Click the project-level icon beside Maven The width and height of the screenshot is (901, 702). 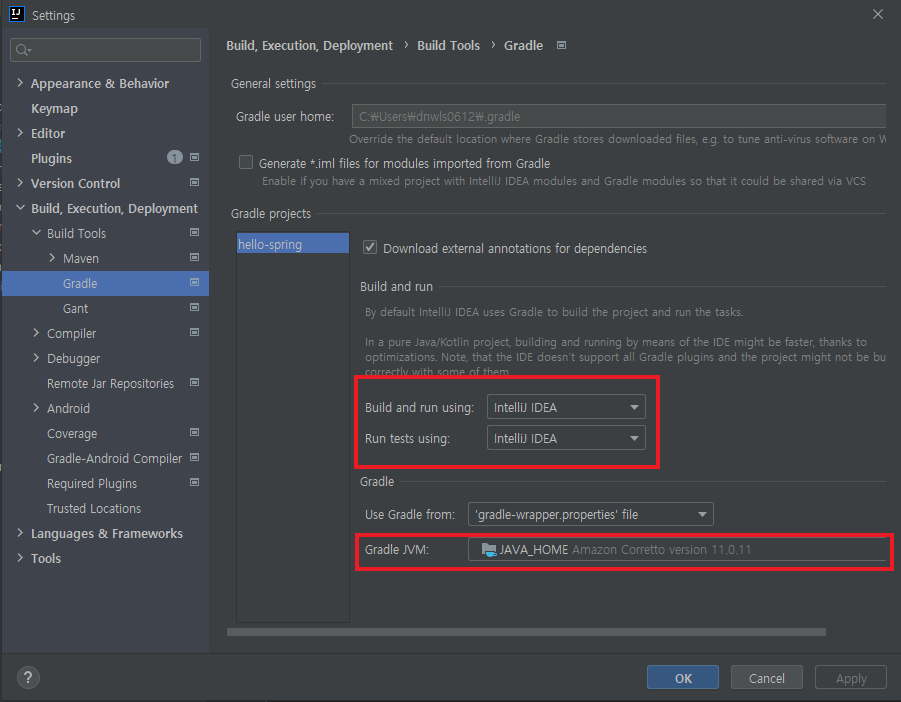(x=194, y=258)
